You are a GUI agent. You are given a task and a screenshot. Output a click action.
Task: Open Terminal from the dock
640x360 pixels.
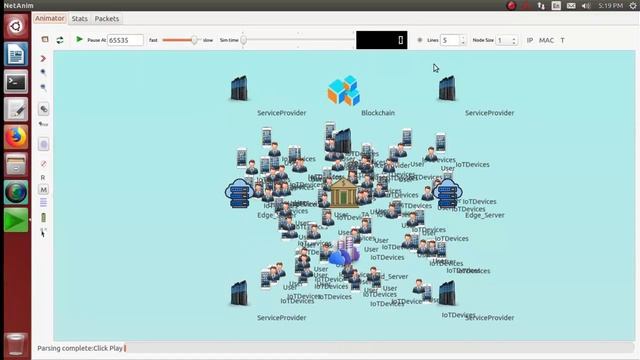click(16, 82)
